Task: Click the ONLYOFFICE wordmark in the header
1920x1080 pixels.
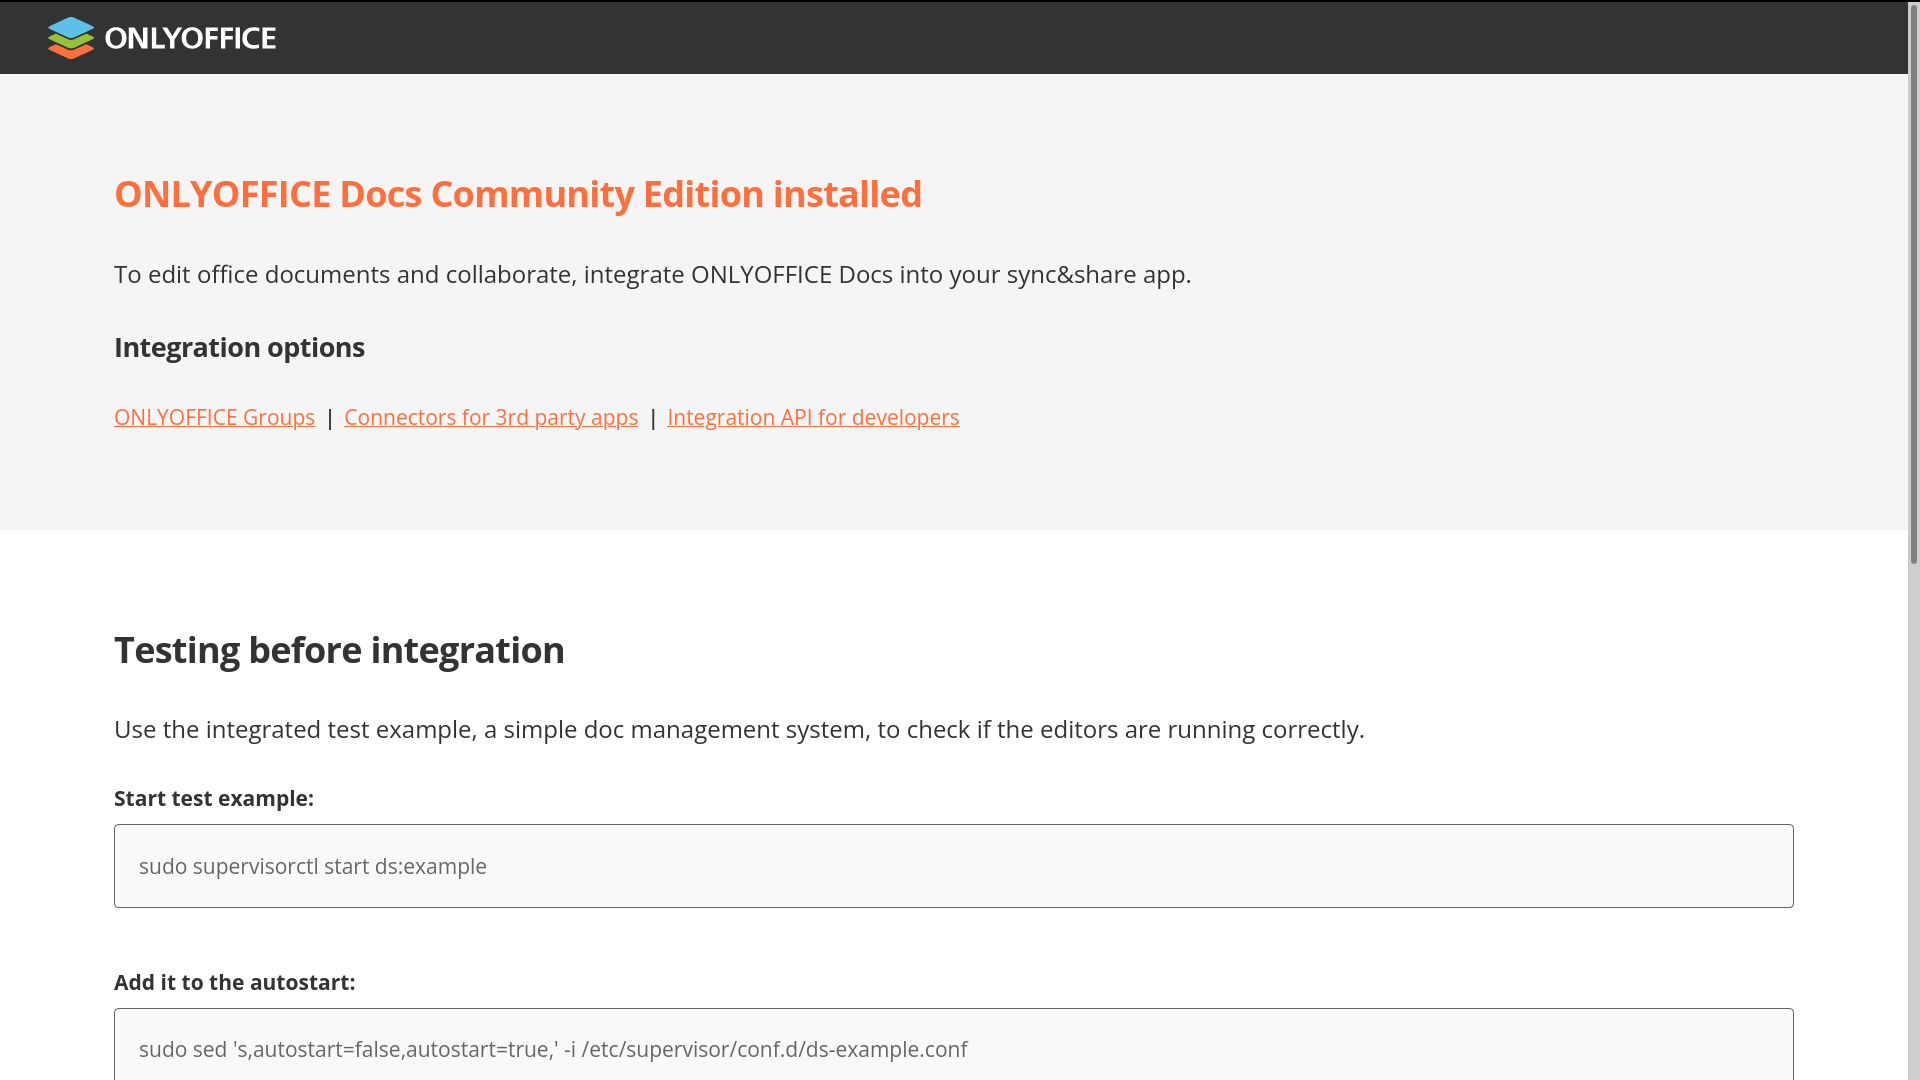Action: (190, 38)
